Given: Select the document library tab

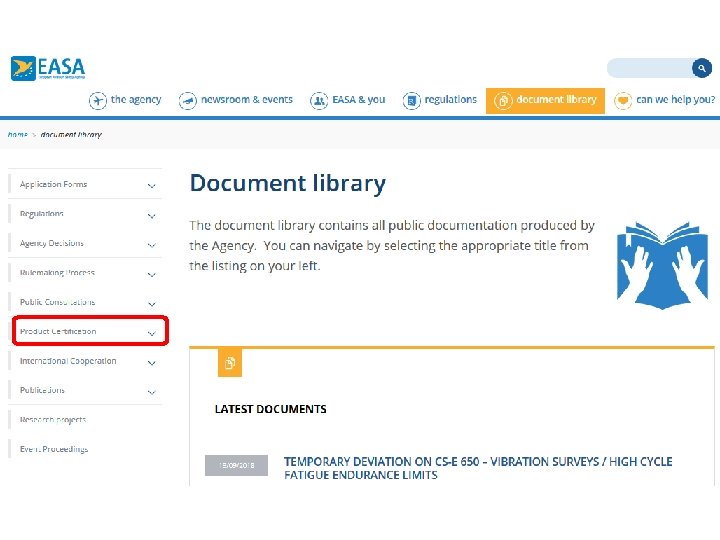Looking at the screenshot, I should pyautogui.click(x=545, y=100).
